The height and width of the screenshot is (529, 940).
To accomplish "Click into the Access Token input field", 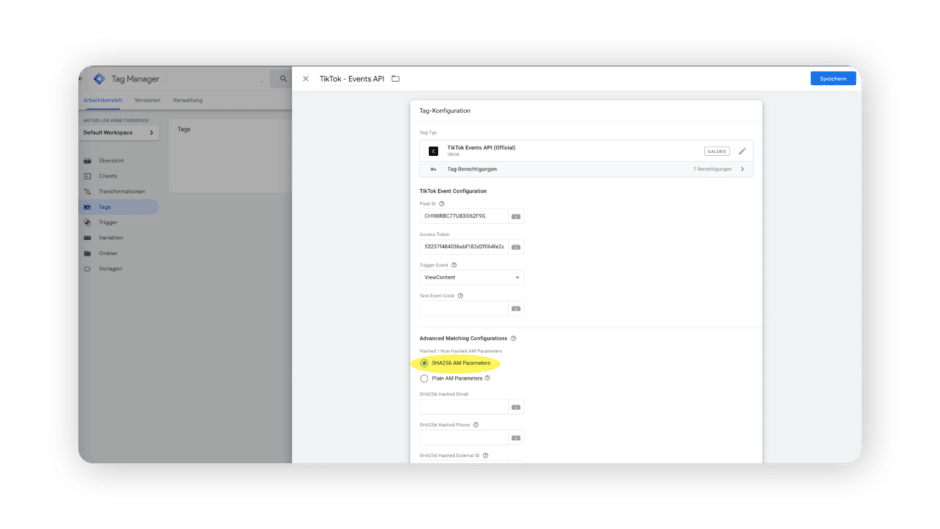I will pyautogui.click(x=463, y=247).
